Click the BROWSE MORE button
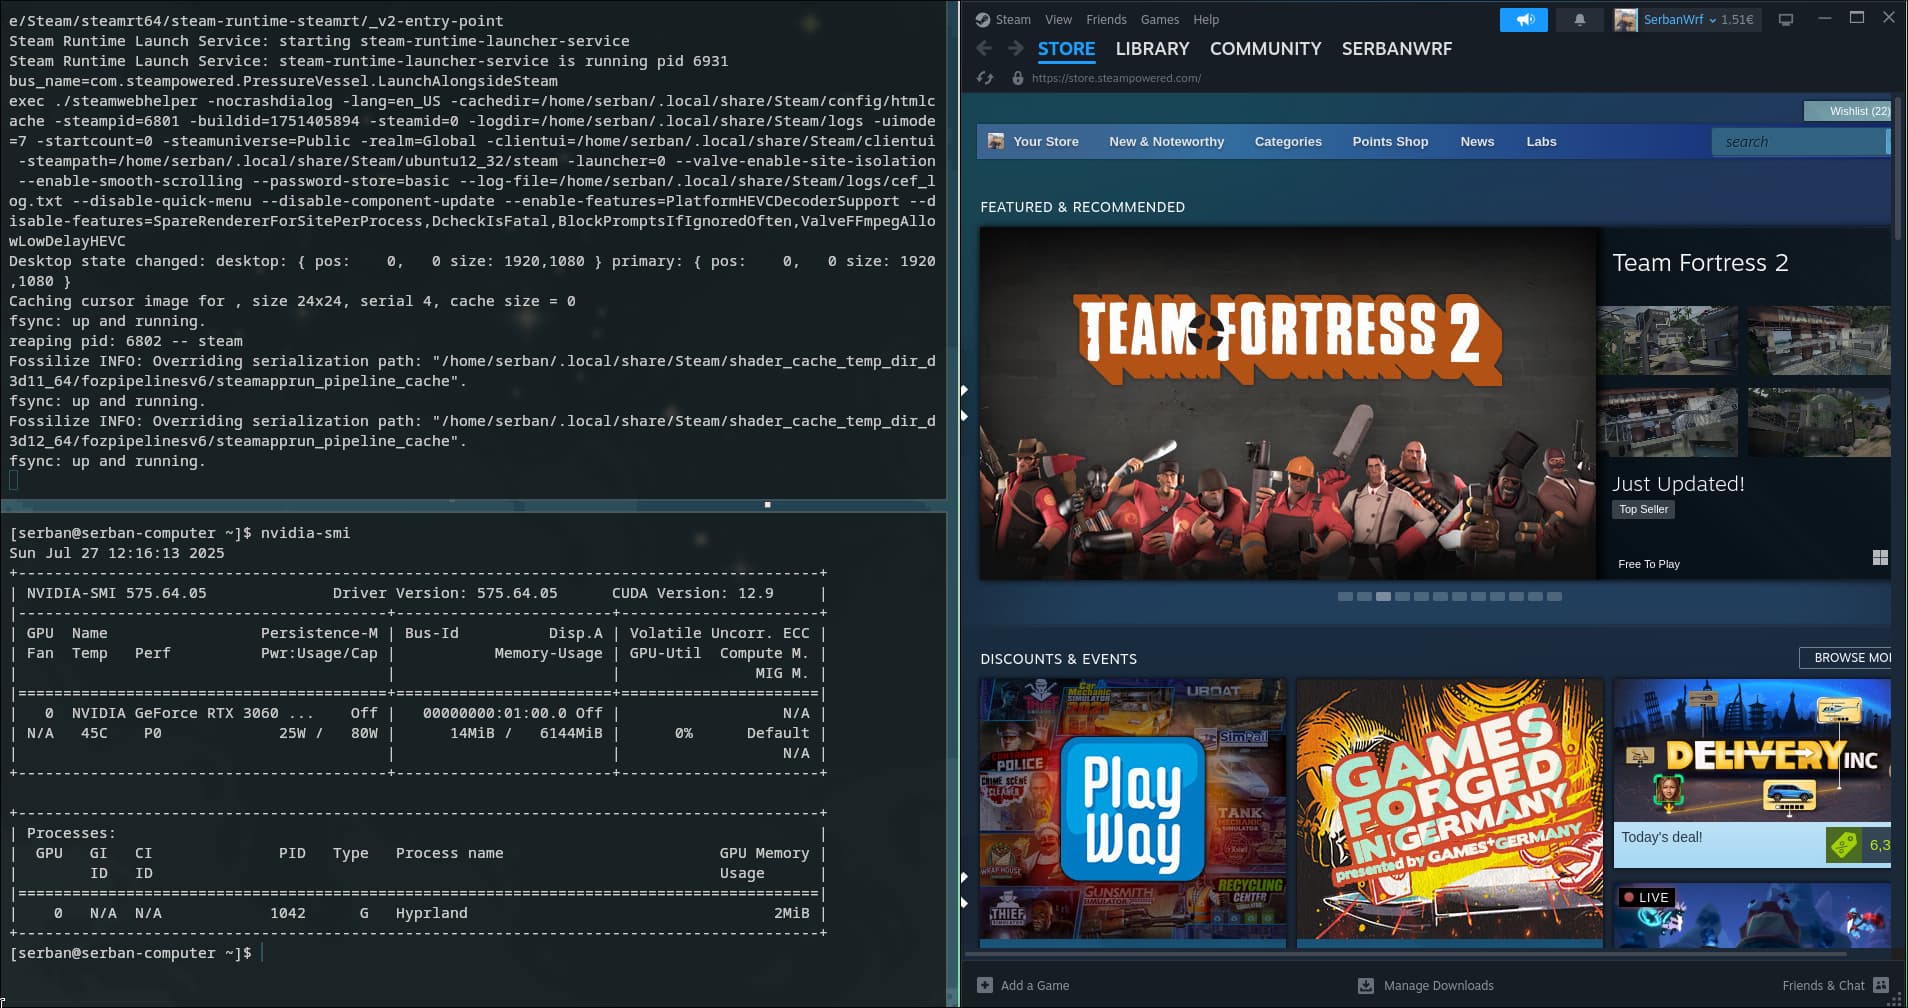Viewport: 1908px width, 1008px height. coord(1848,658)
